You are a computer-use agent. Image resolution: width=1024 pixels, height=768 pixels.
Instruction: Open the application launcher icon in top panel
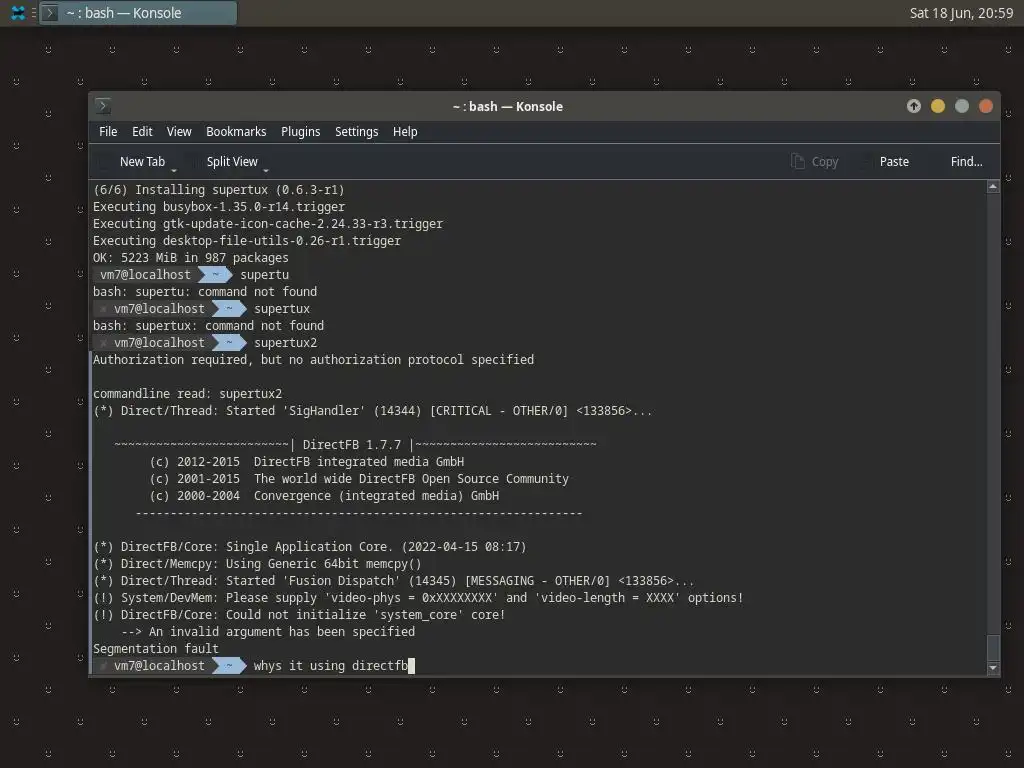tap(18, 13)
